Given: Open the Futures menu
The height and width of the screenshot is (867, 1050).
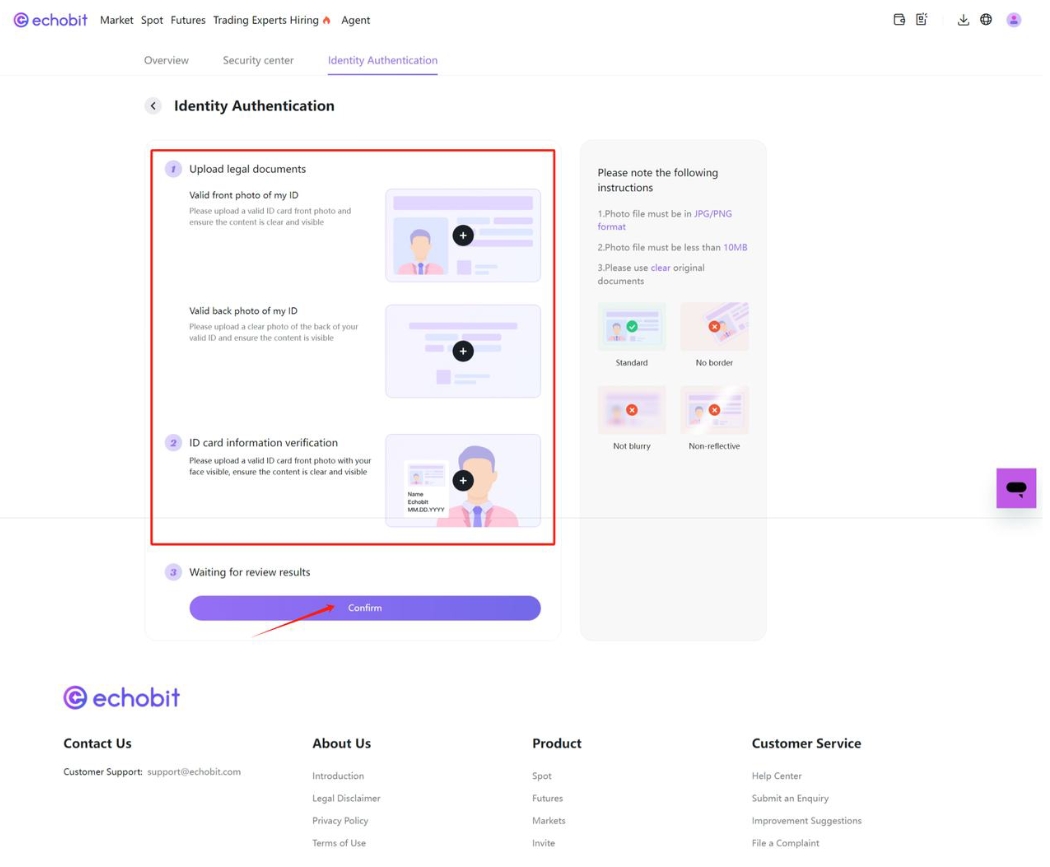Looking at the screenshot, I should [x=188, y=20].
